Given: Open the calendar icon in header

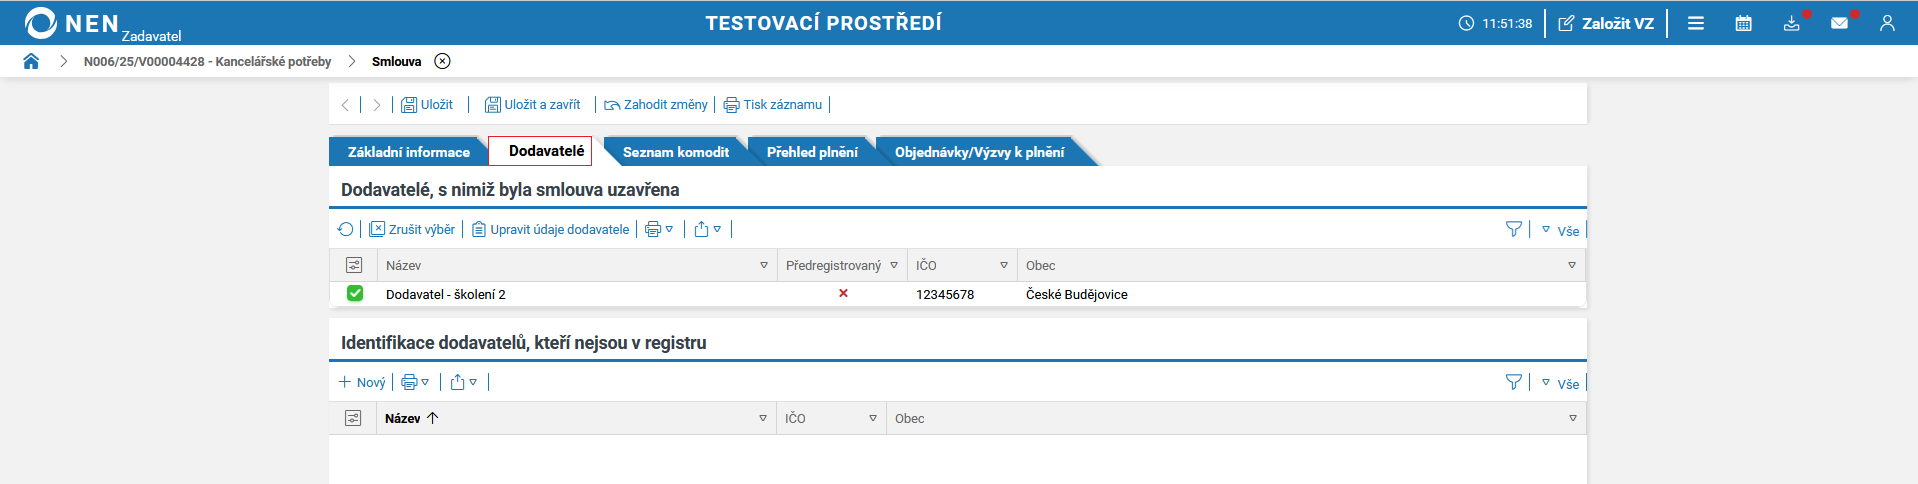Looking at the screenshot, I should click(1744, 23).
